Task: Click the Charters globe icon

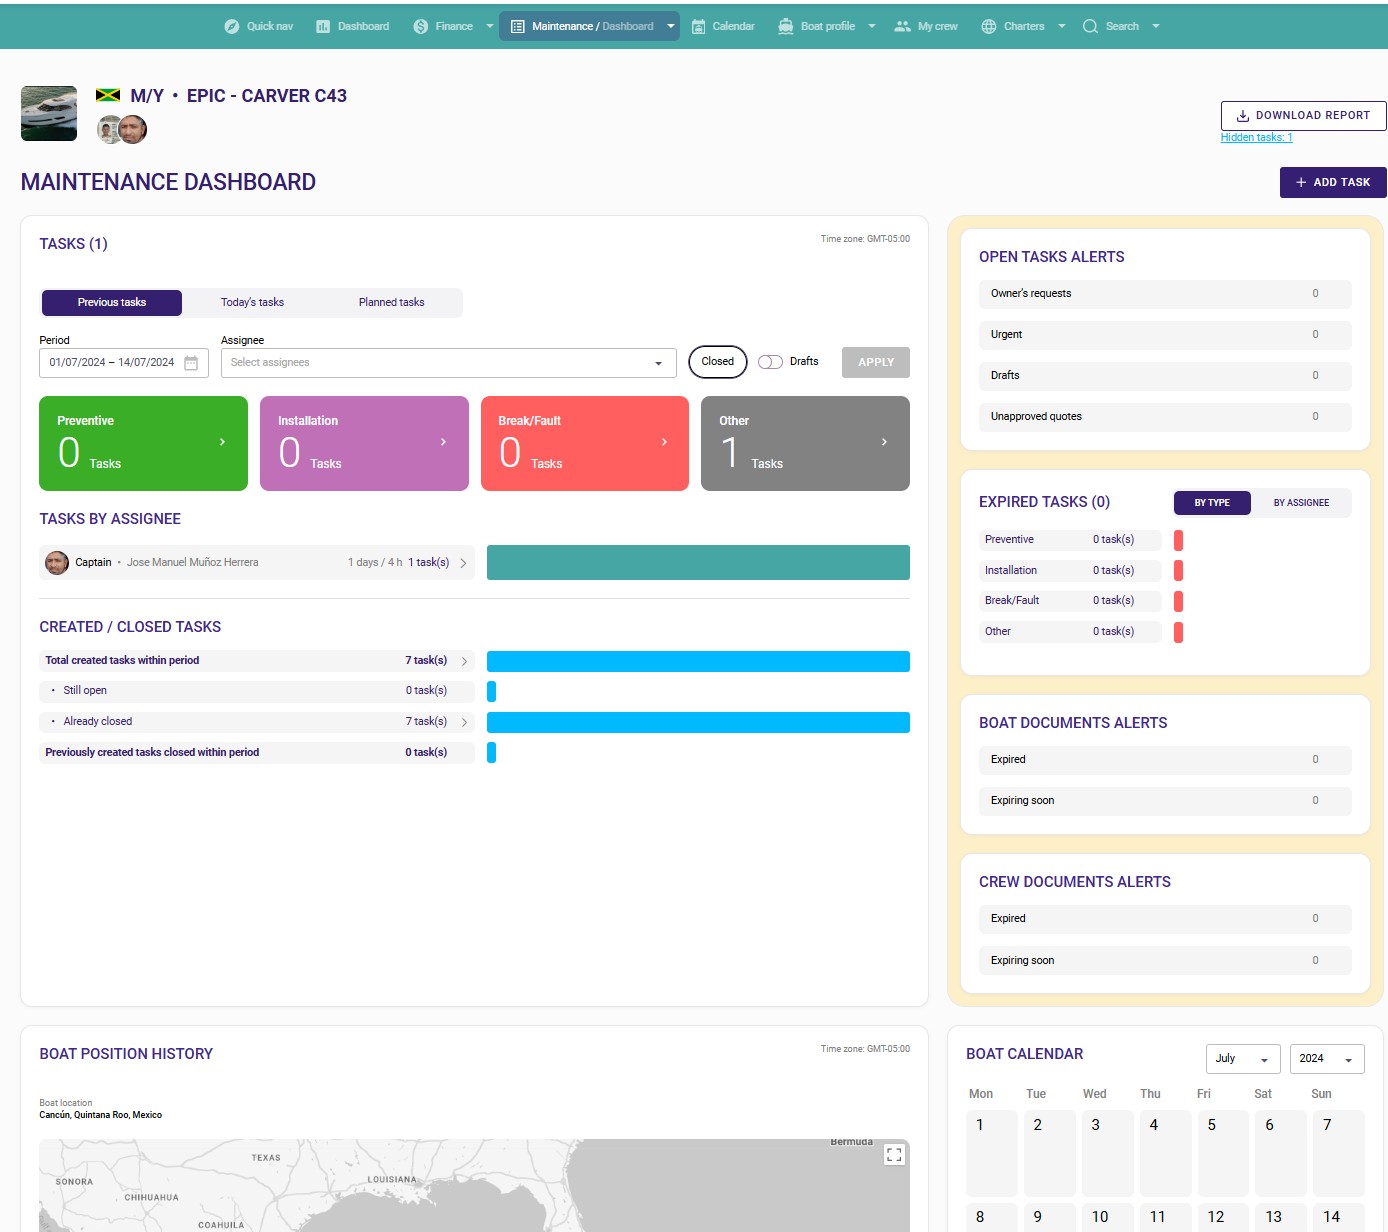Action: 989,26
